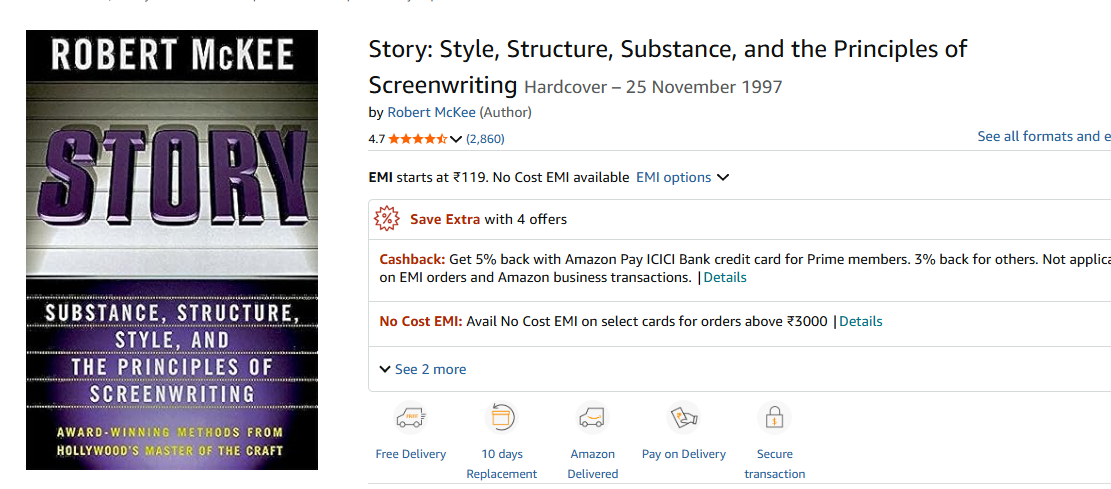This screenshot has width=1111, height=489.
Task: Click the Free Delivery truck icon
Action: 410,417
